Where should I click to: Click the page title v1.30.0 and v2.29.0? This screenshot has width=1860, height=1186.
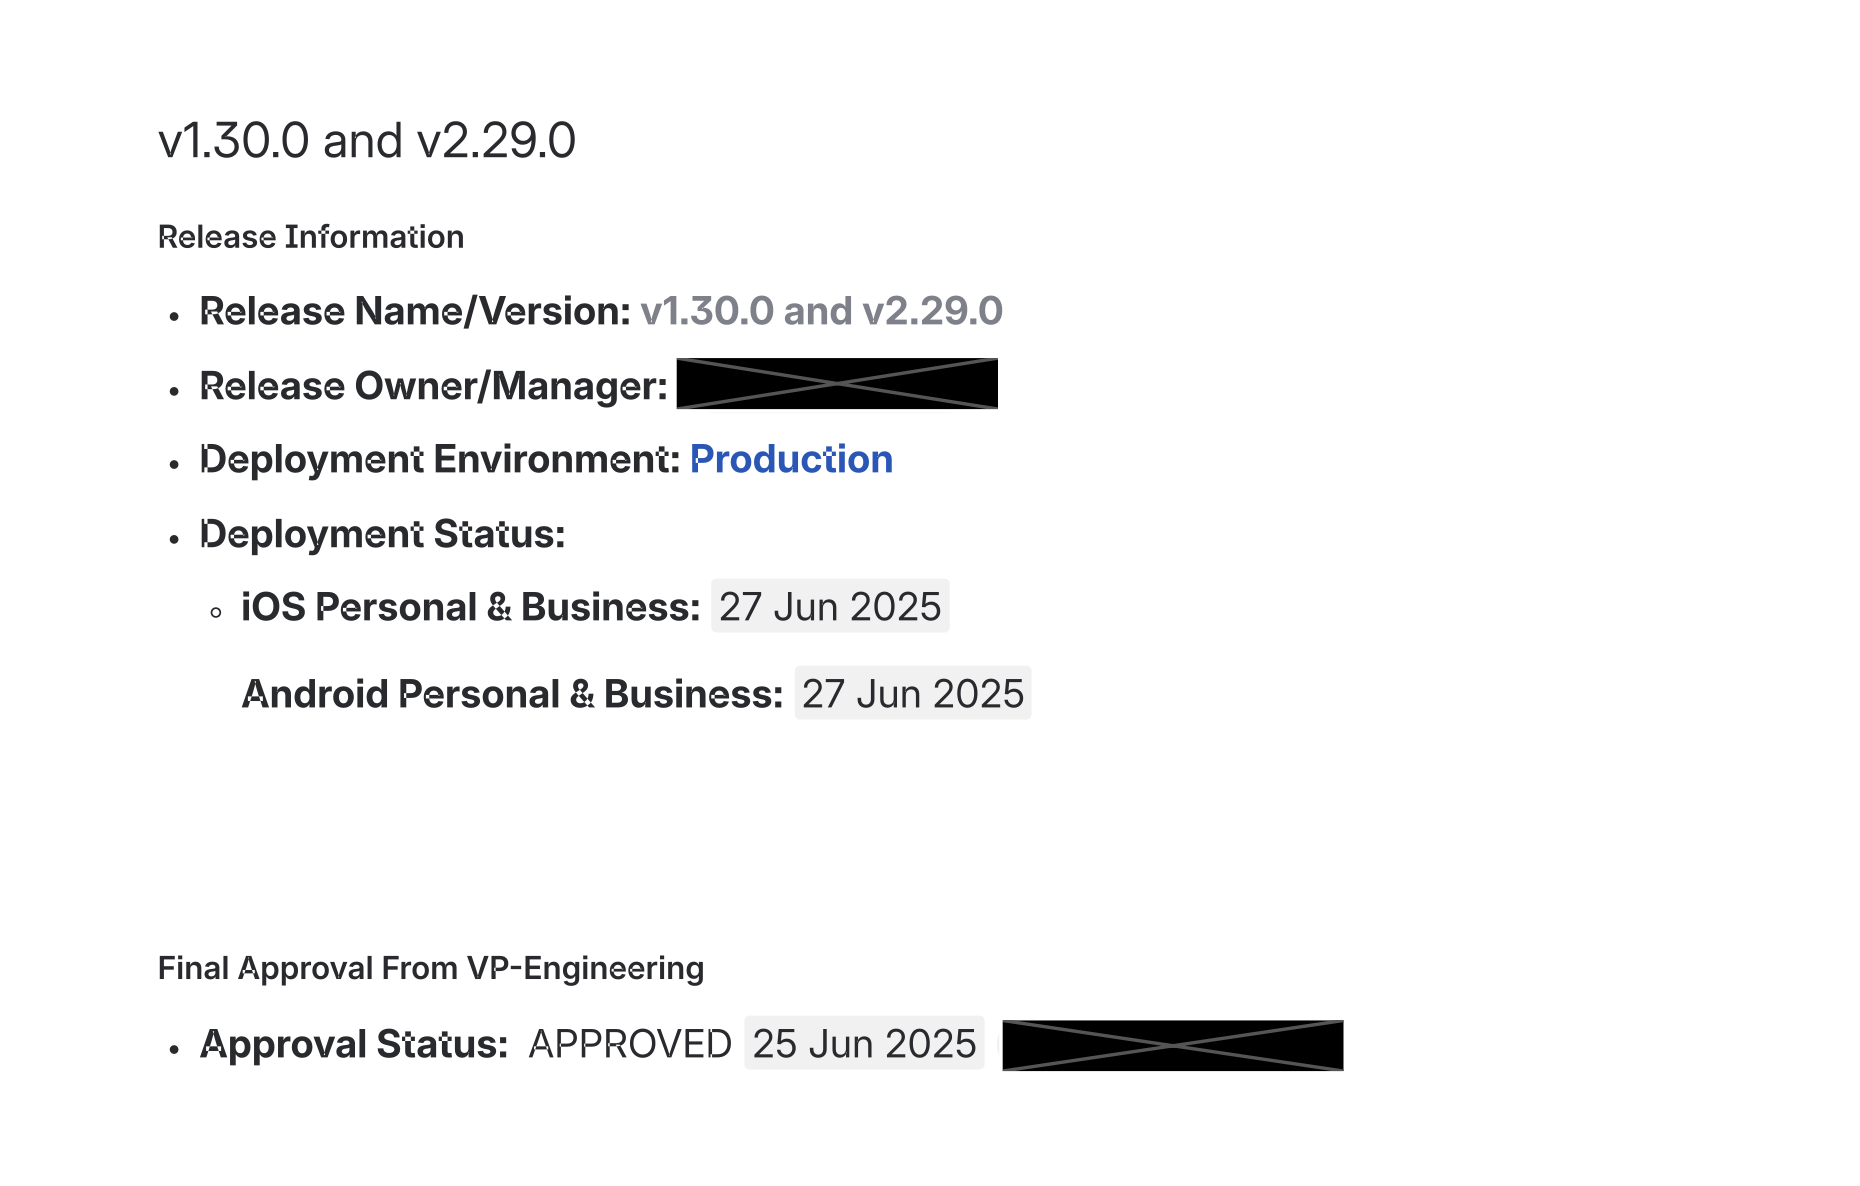tap(366, 140)
